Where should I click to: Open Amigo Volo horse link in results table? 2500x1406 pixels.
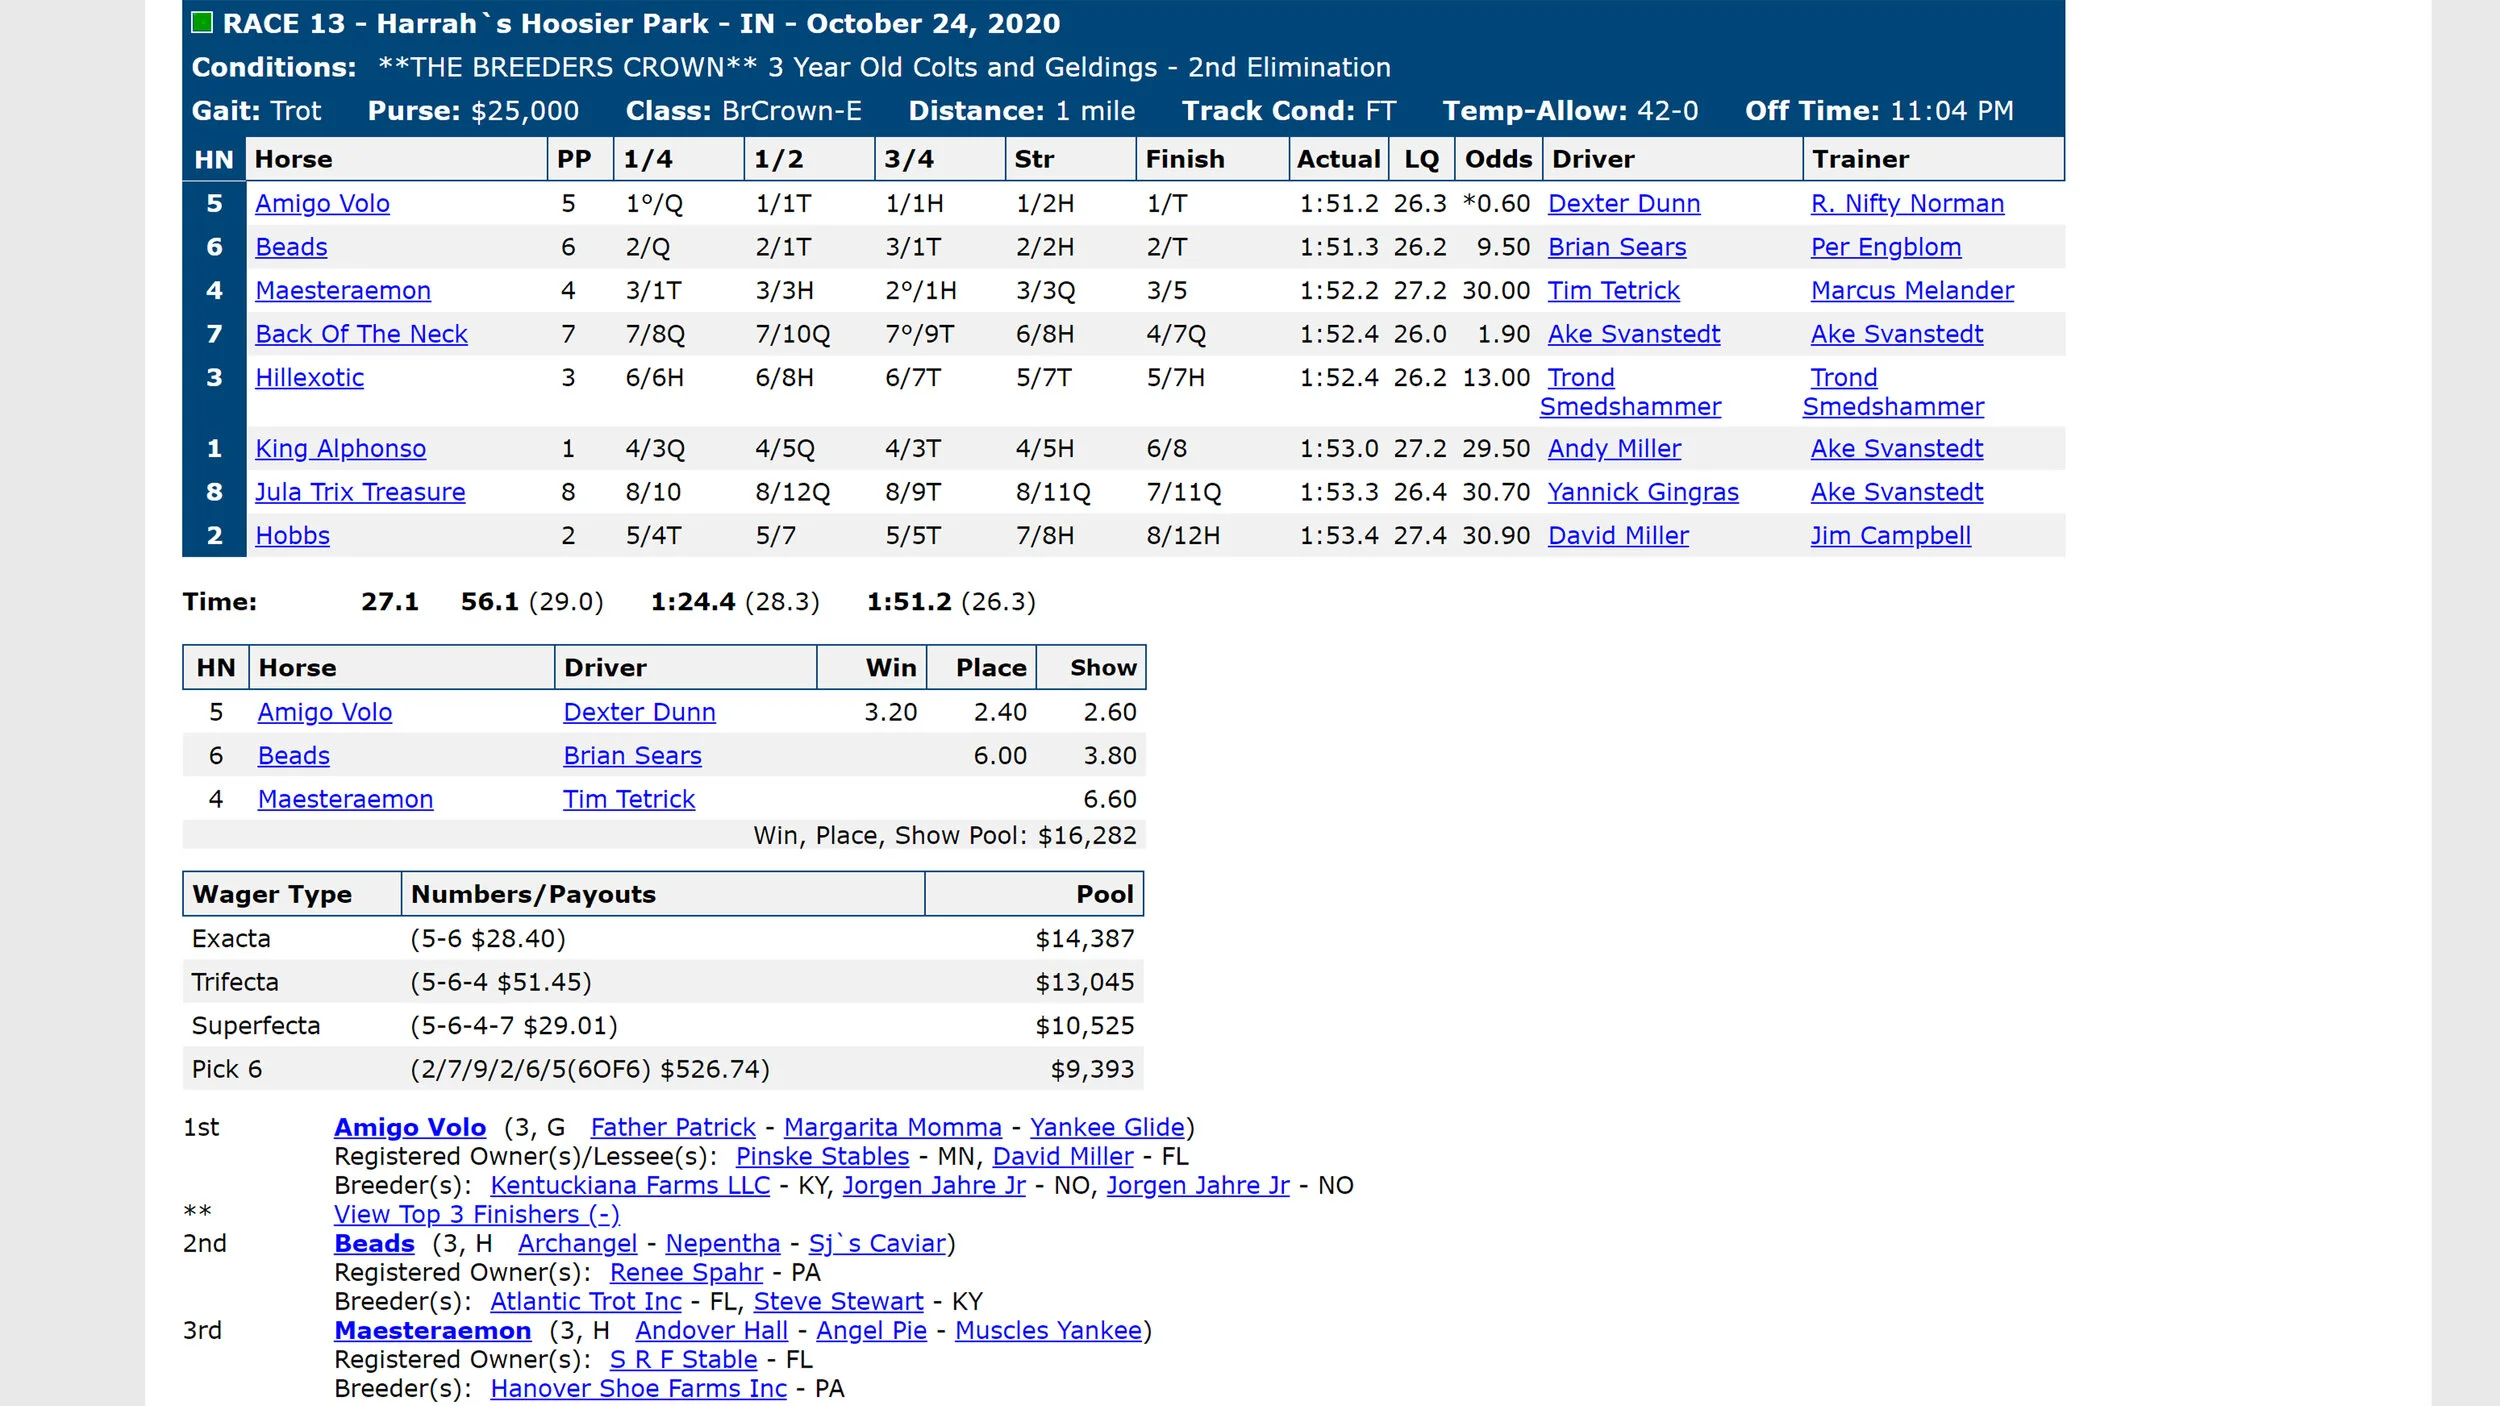coord(322,204)
